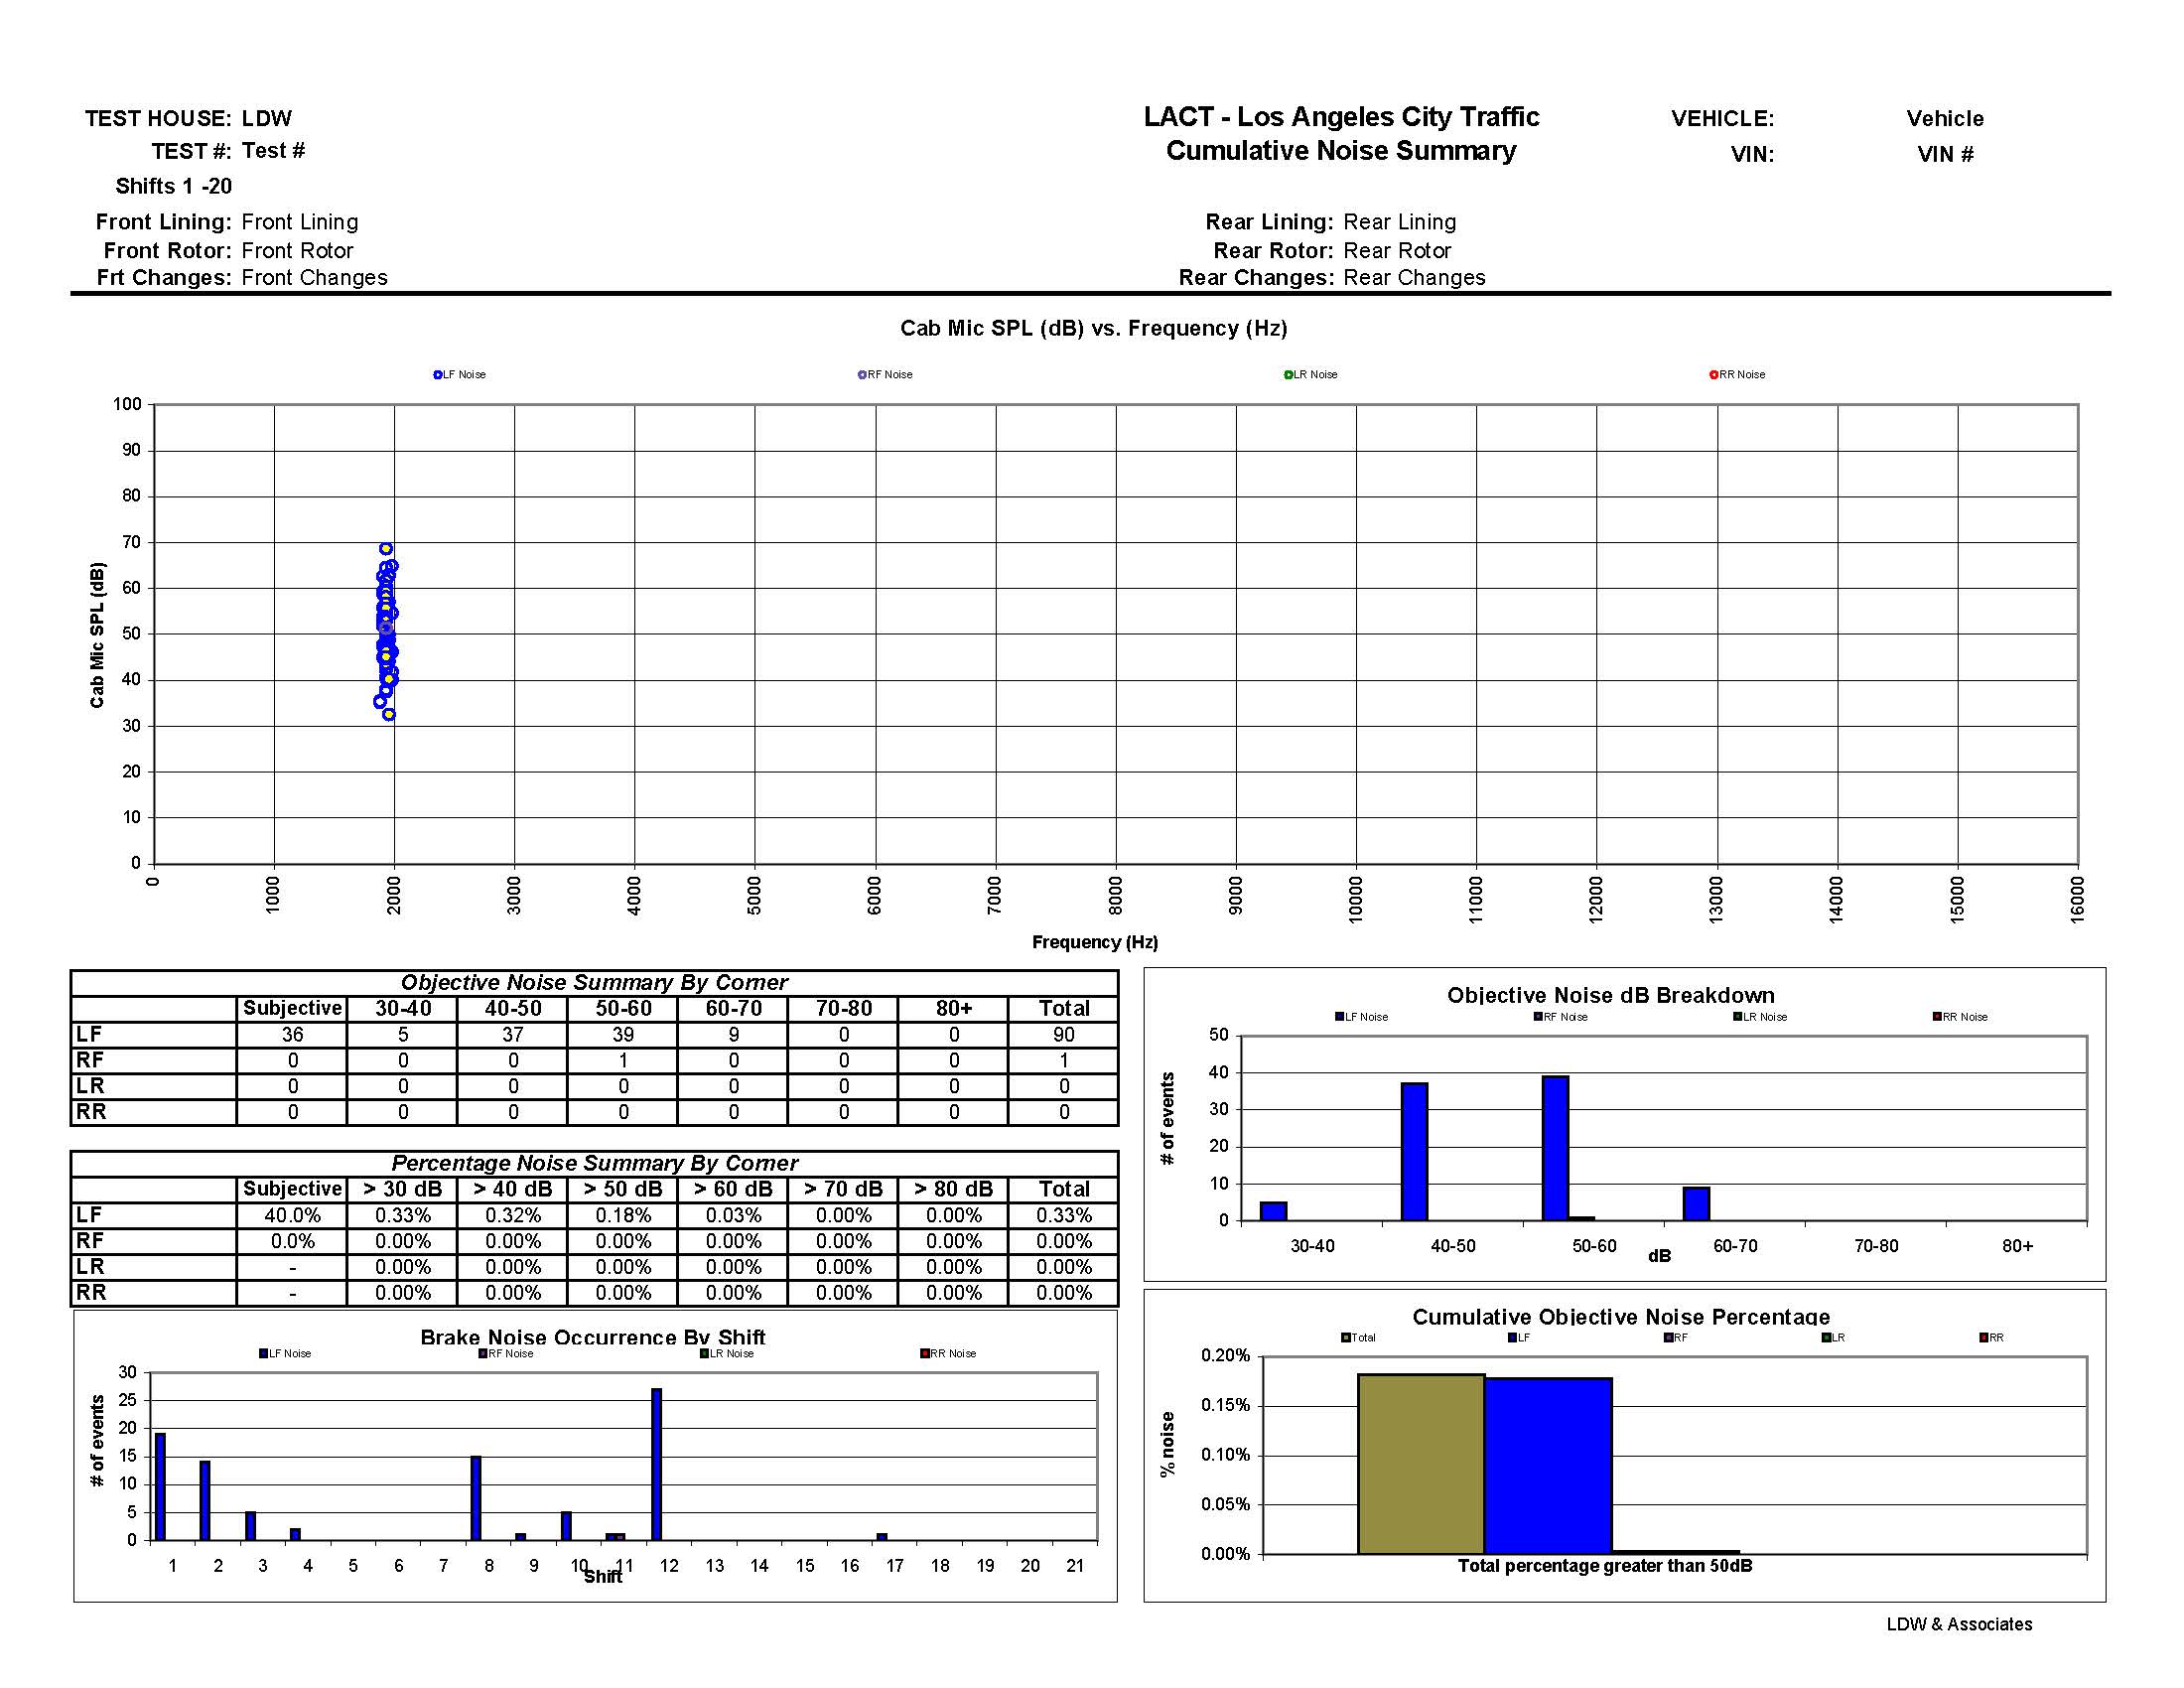2184x1688 pixels.
Task: Click the 30-40 bar in dB Breakdown chart
Action: (1273, 1211)
